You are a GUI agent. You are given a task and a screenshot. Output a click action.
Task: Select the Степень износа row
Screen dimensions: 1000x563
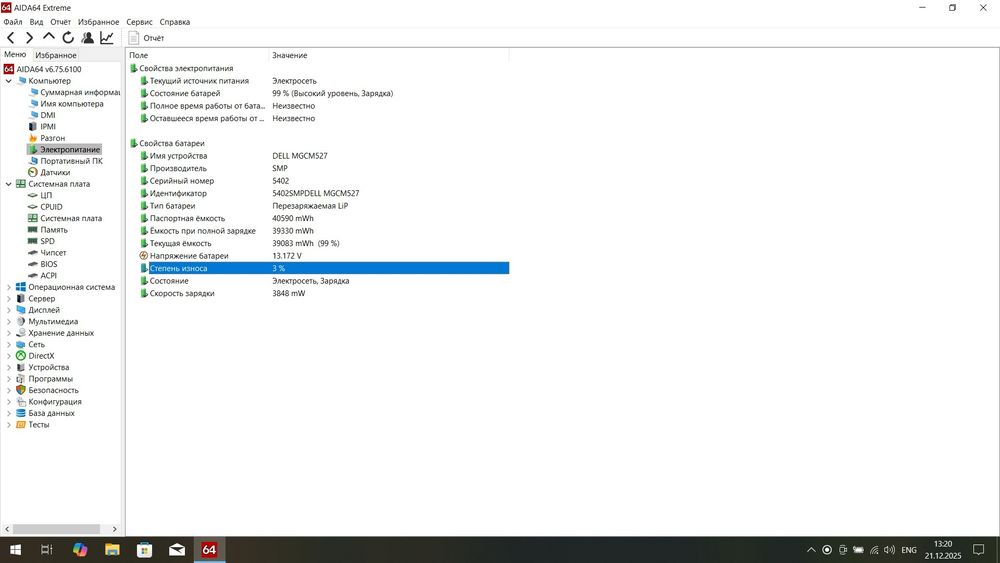coord(324,268)
